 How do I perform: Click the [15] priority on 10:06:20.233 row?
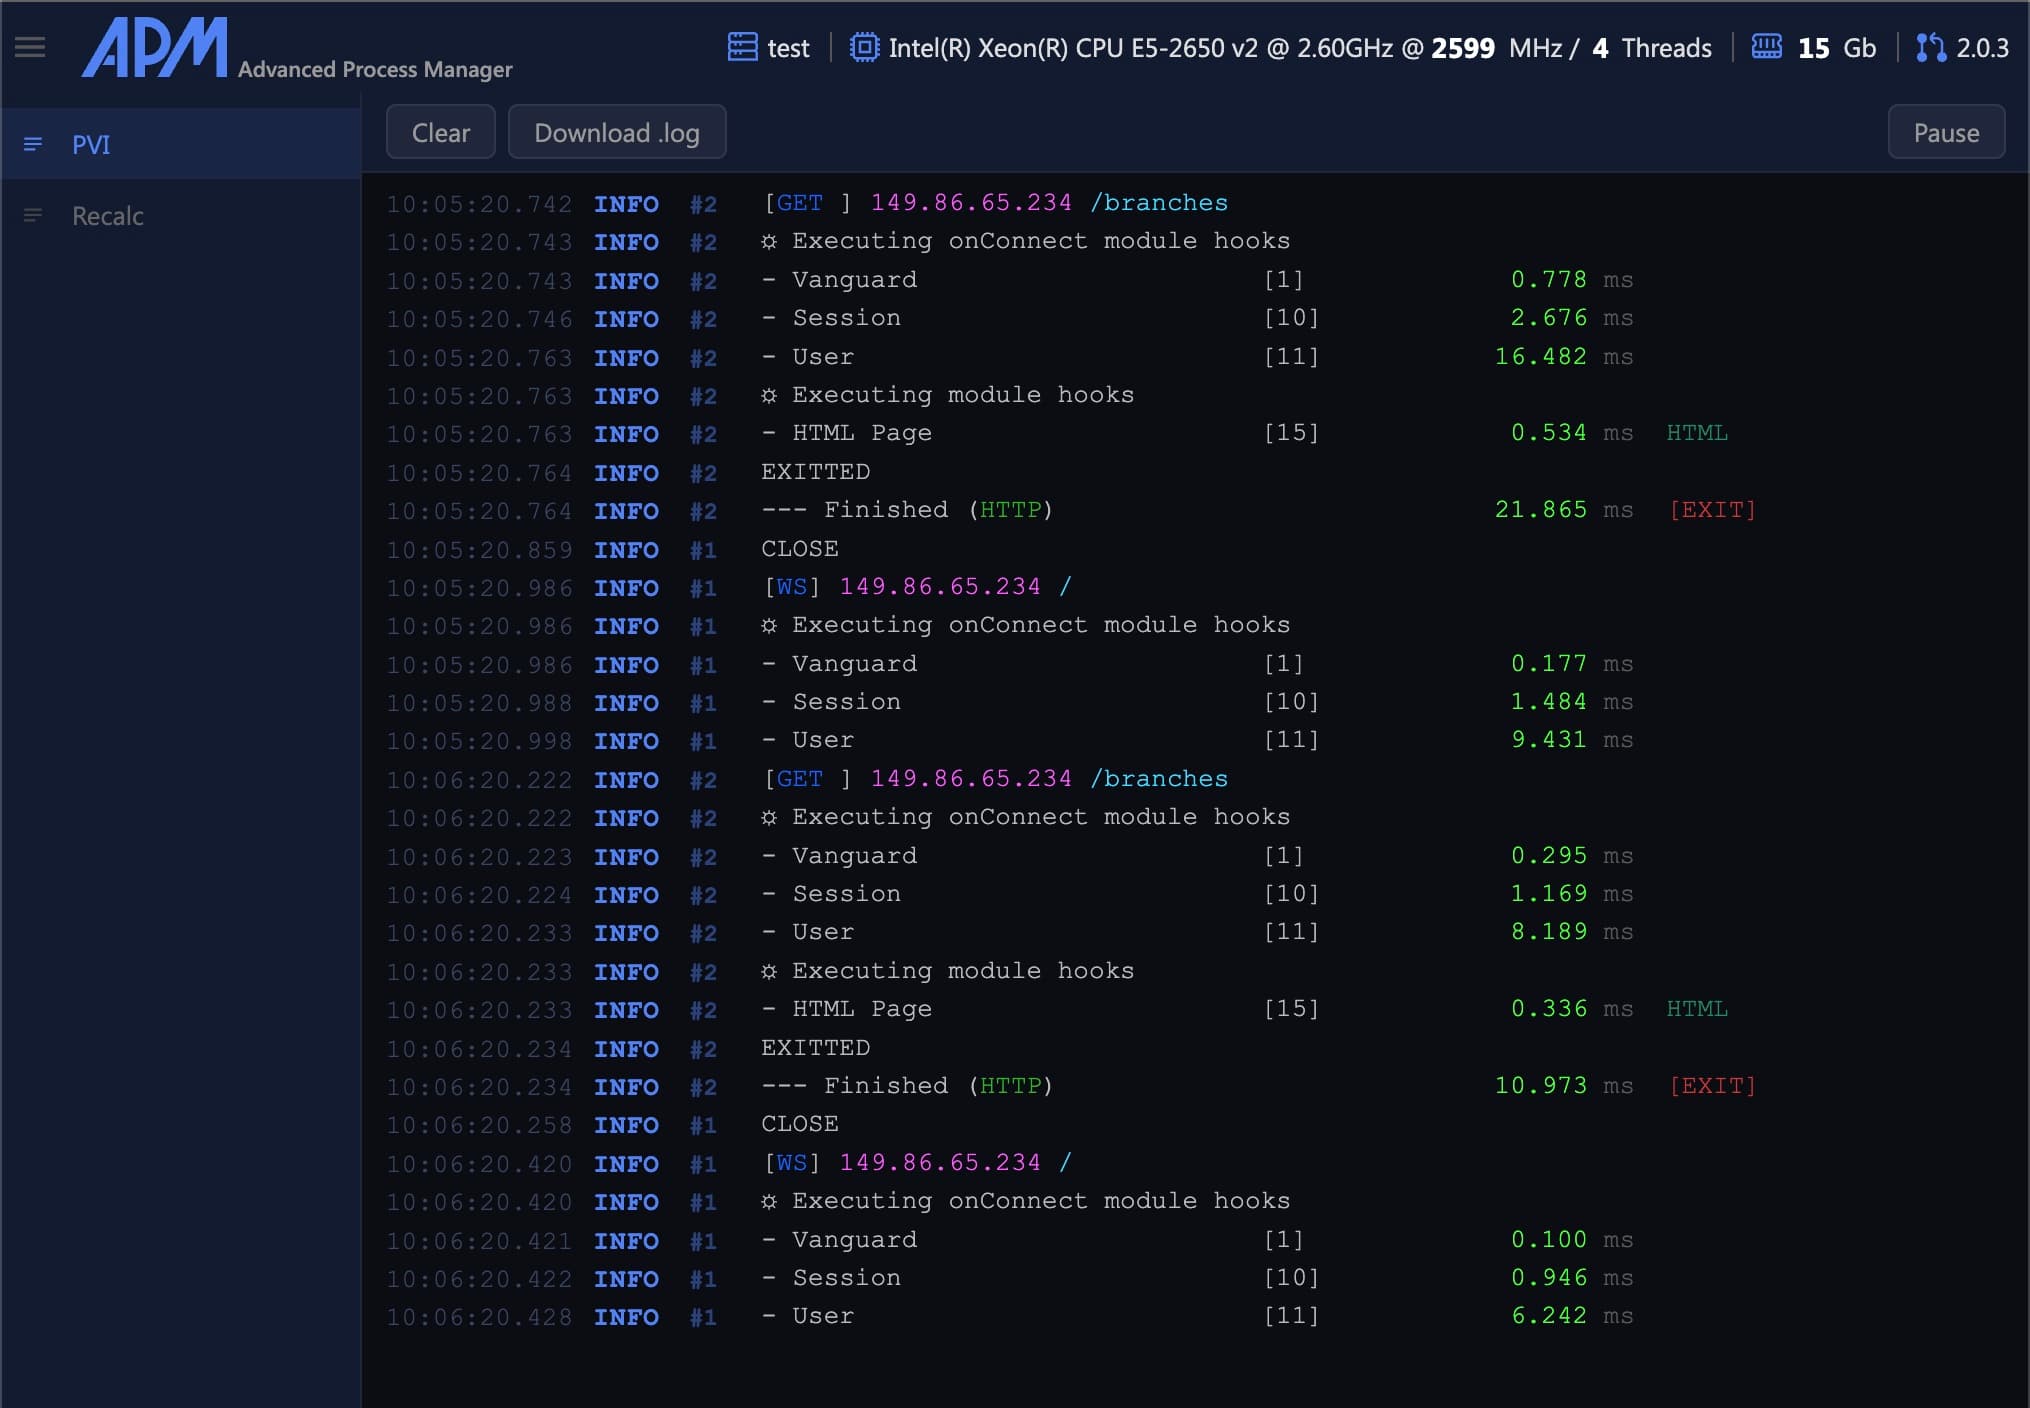(1291, 1009)
